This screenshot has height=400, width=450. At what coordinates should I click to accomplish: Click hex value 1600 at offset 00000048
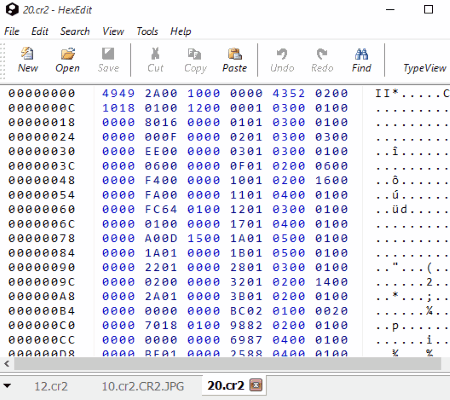point(331,180)
